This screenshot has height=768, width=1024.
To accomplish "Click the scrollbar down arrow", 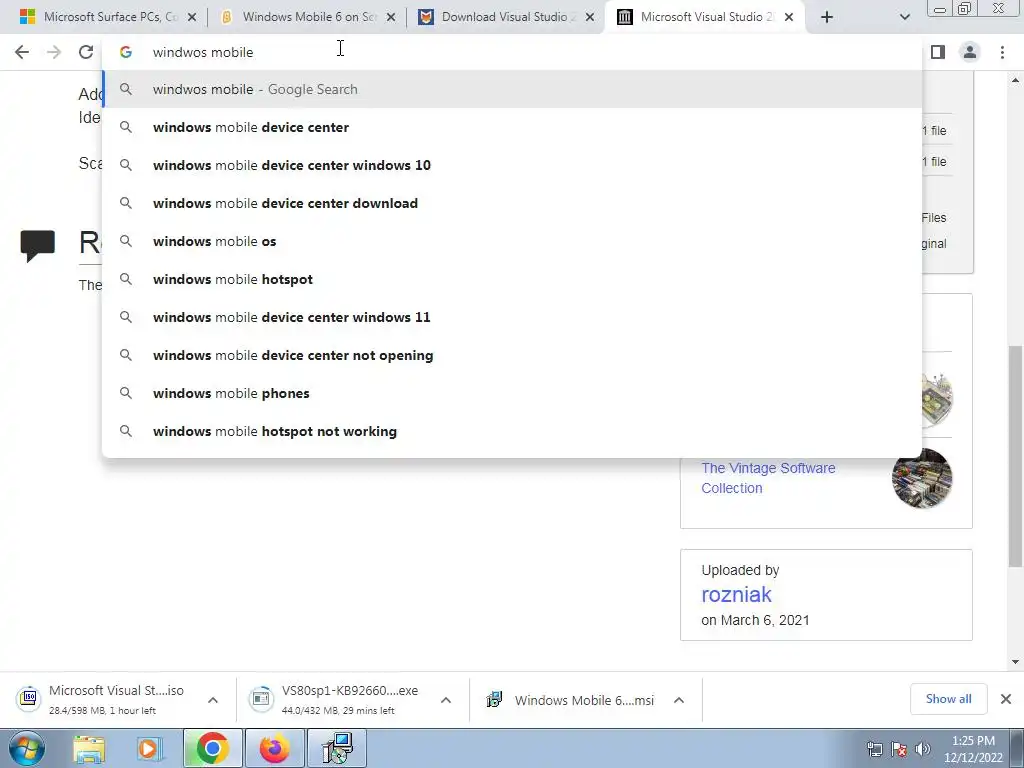I will click(1016, 662).
